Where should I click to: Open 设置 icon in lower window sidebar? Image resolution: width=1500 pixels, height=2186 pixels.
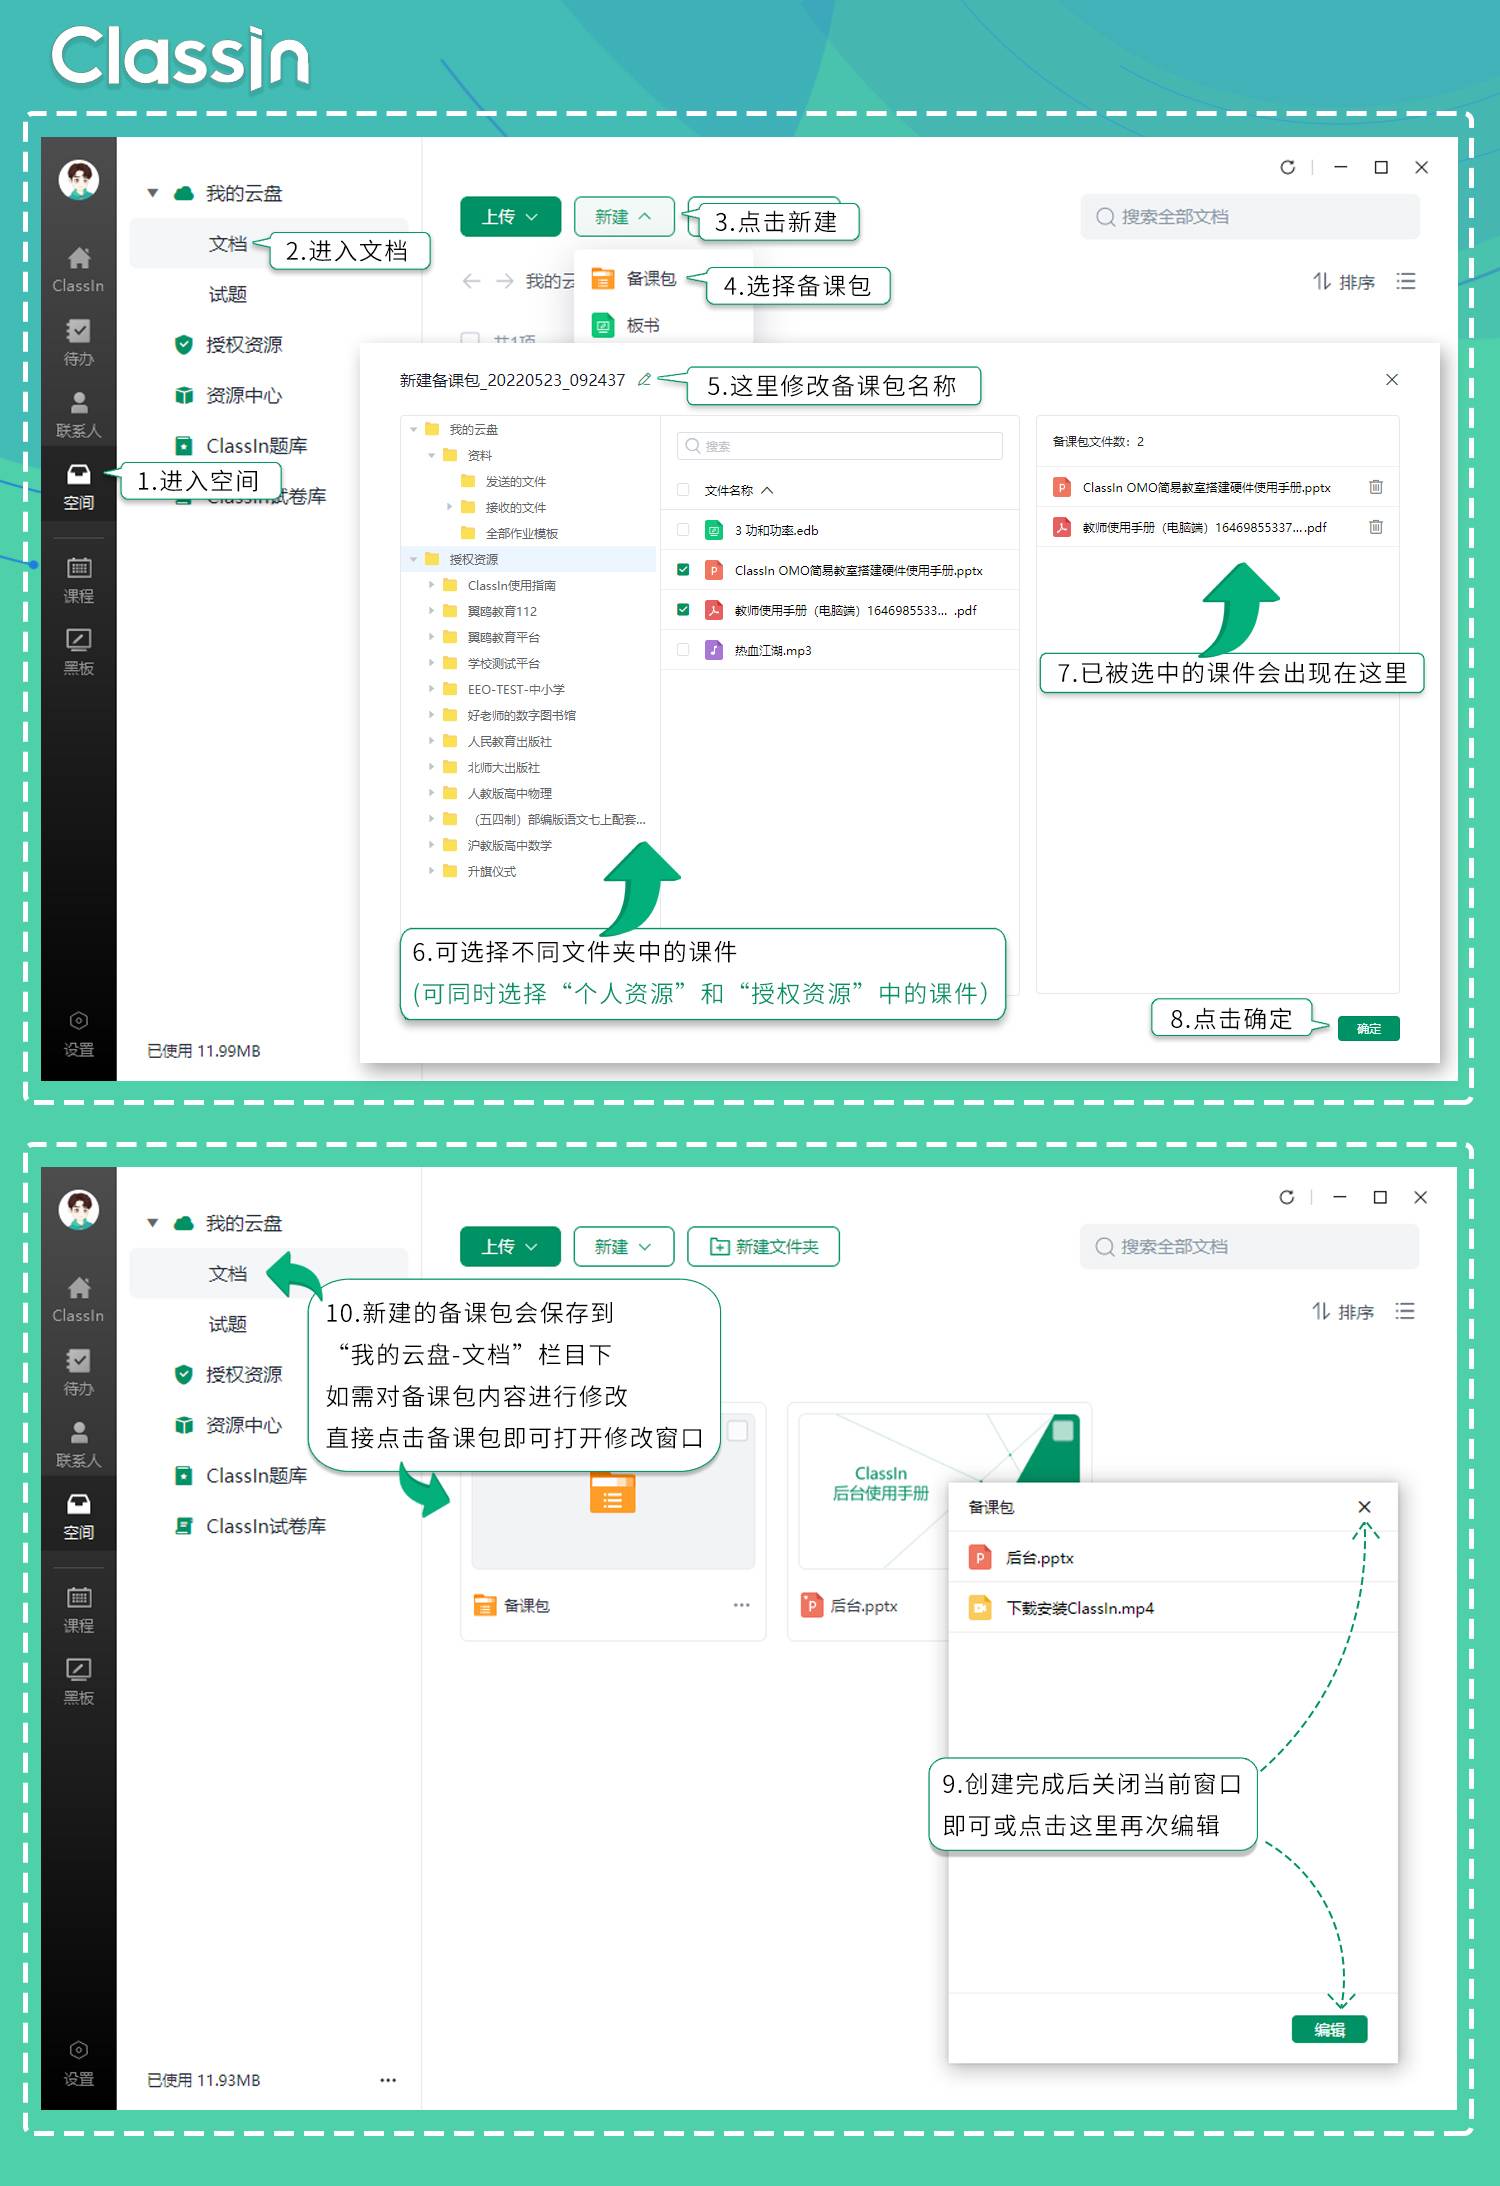(78, 2063)
